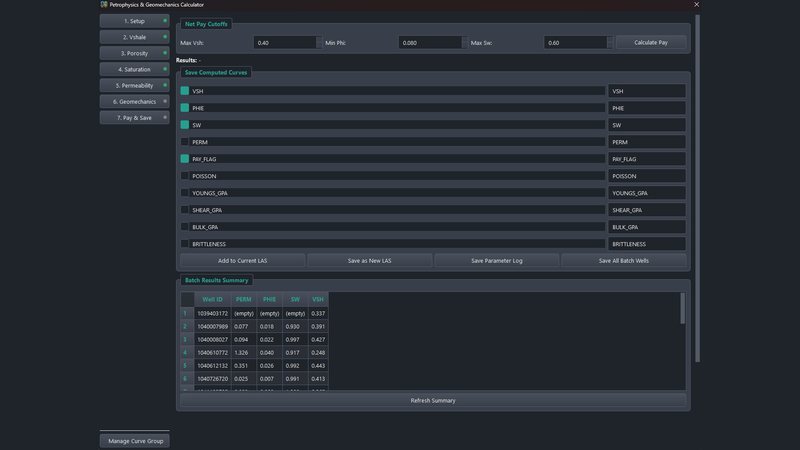Image resolution: width=800 pixels, height=450 pixels.
Task: Uncheck the SW curve checkbox
Action: point(185,124)
